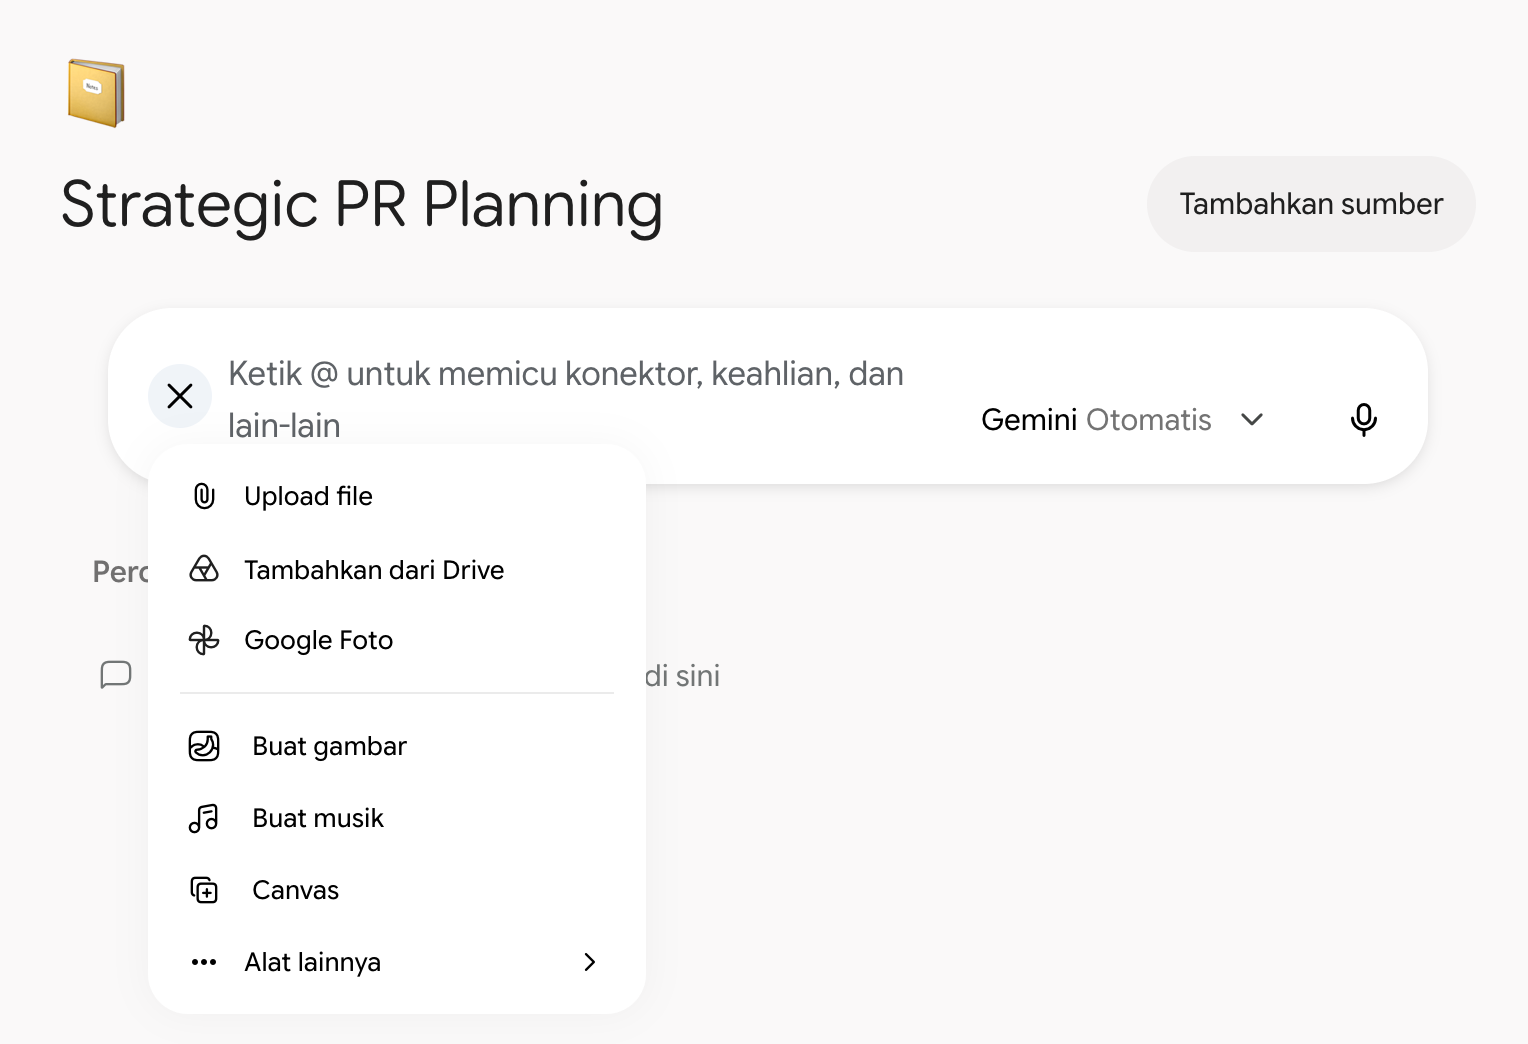Click the Drive icon in the menu
This screenshot has width=1528, height=1044.
pos(204,569)
